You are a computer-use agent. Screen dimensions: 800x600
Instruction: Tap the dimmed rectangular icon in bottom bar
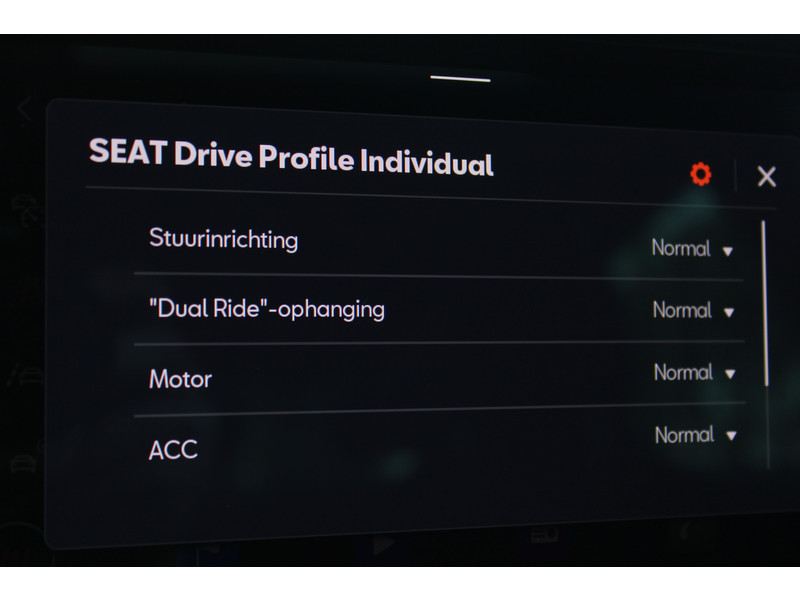point(544,535)
